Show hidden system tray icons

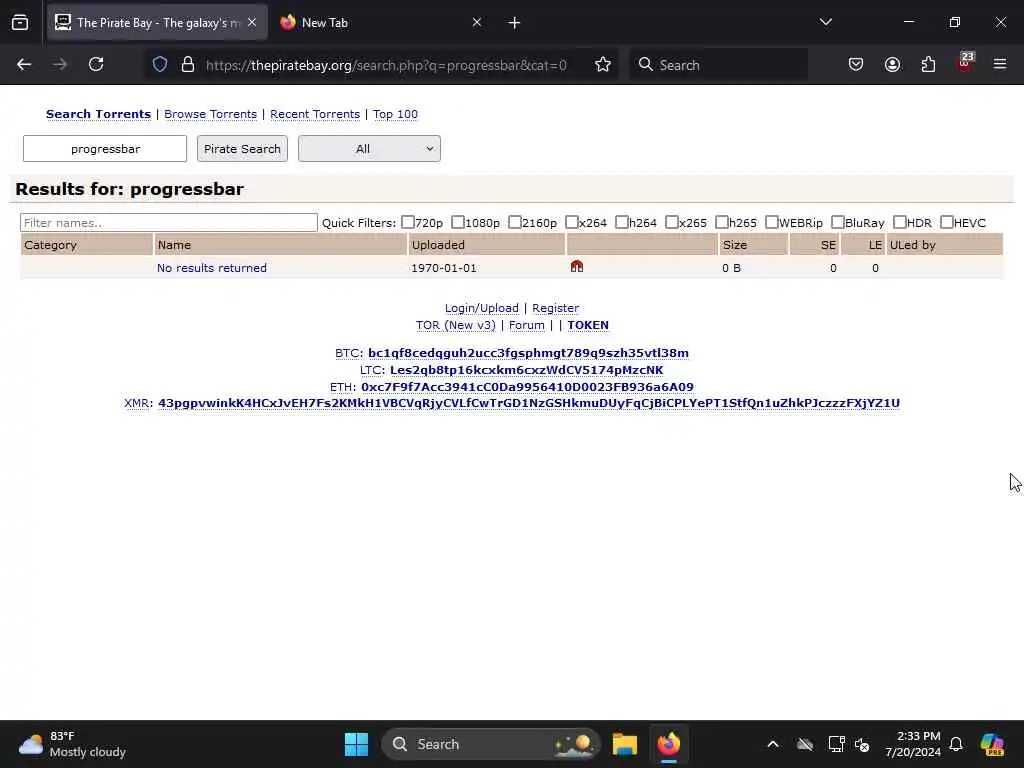click(x=773, y=744)
